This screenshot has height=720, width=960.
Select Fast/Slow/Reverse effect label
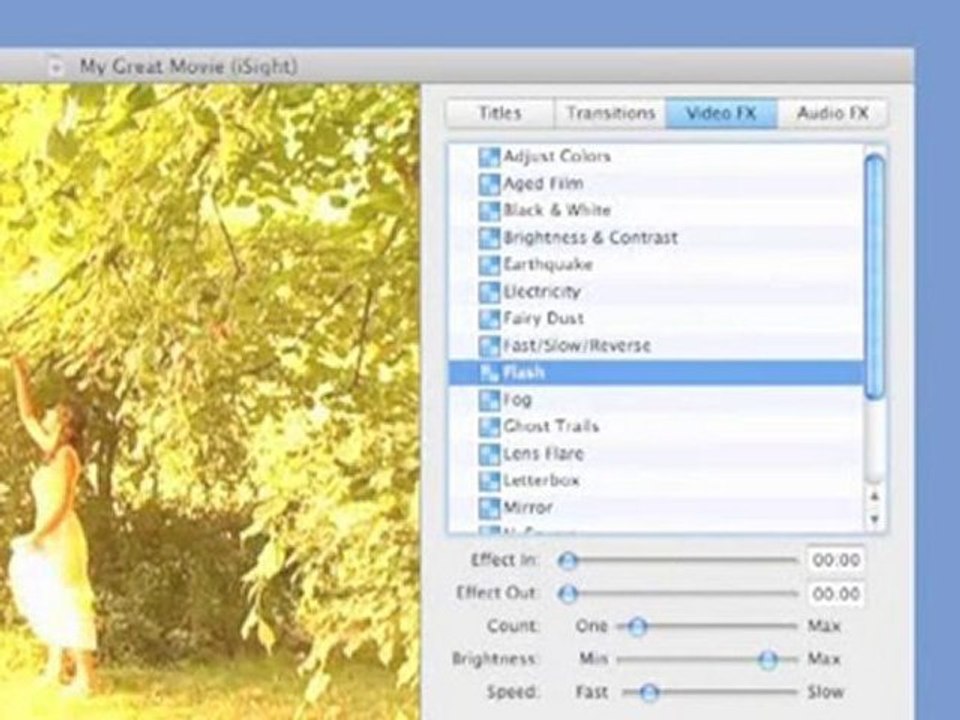576,345
